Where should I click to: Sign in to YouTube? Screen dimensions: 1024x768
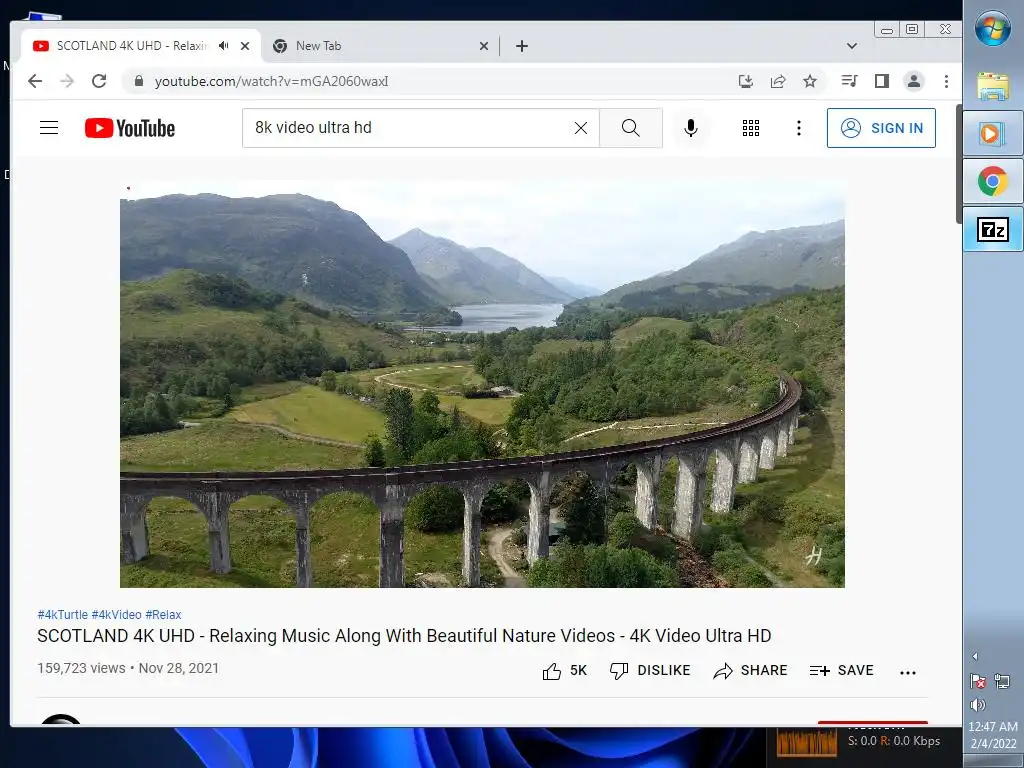[881, 128]
